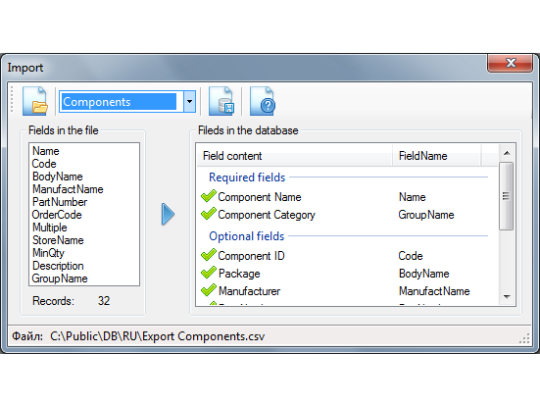The height and width of the screenshot is (405, 540).
Task: Click inside the Components combo box text
Action: coord(119,102)
